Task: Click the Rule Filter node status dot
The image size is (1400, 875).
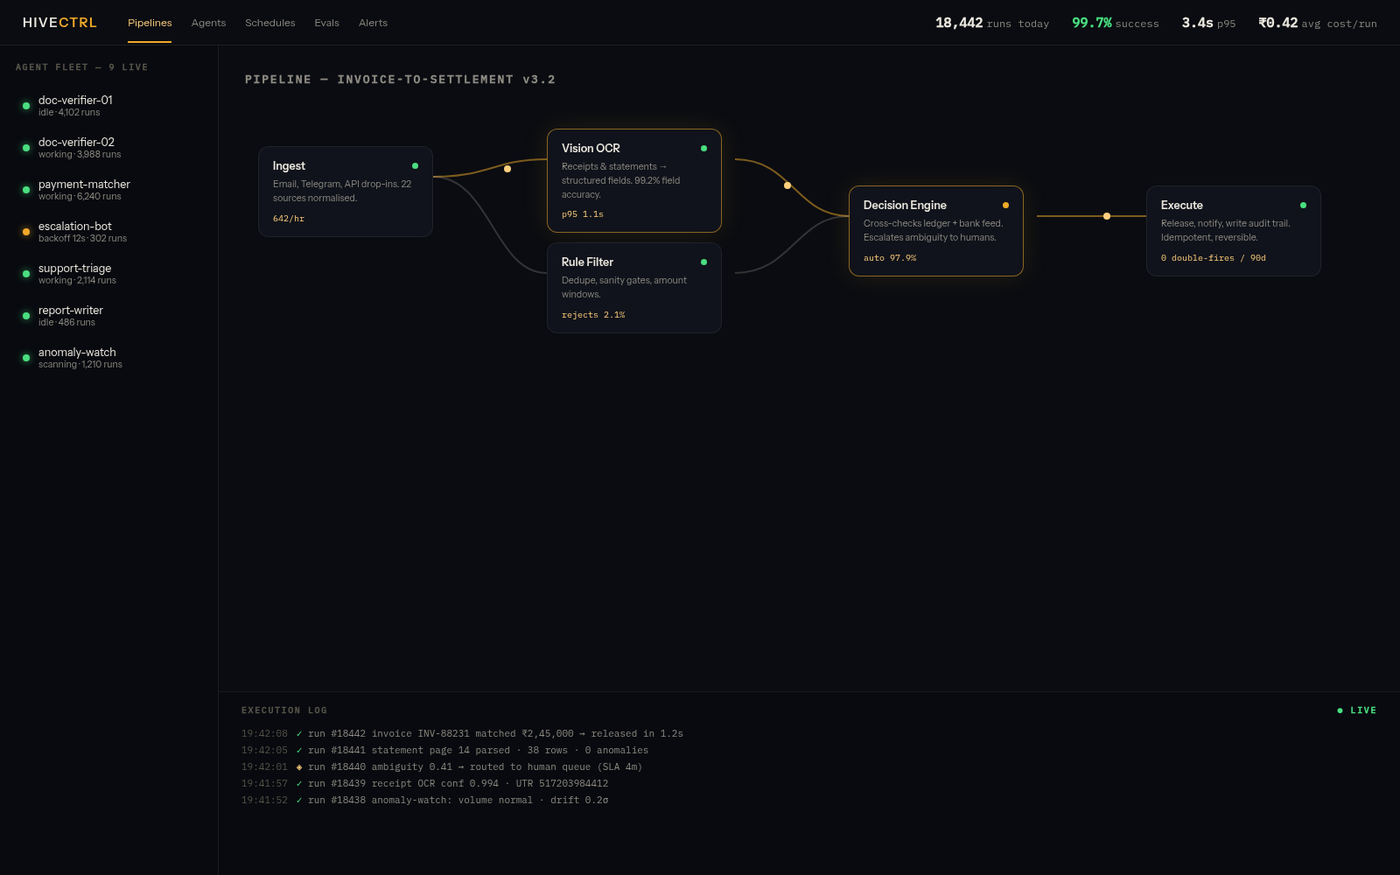Action: [x=704, y=262]
